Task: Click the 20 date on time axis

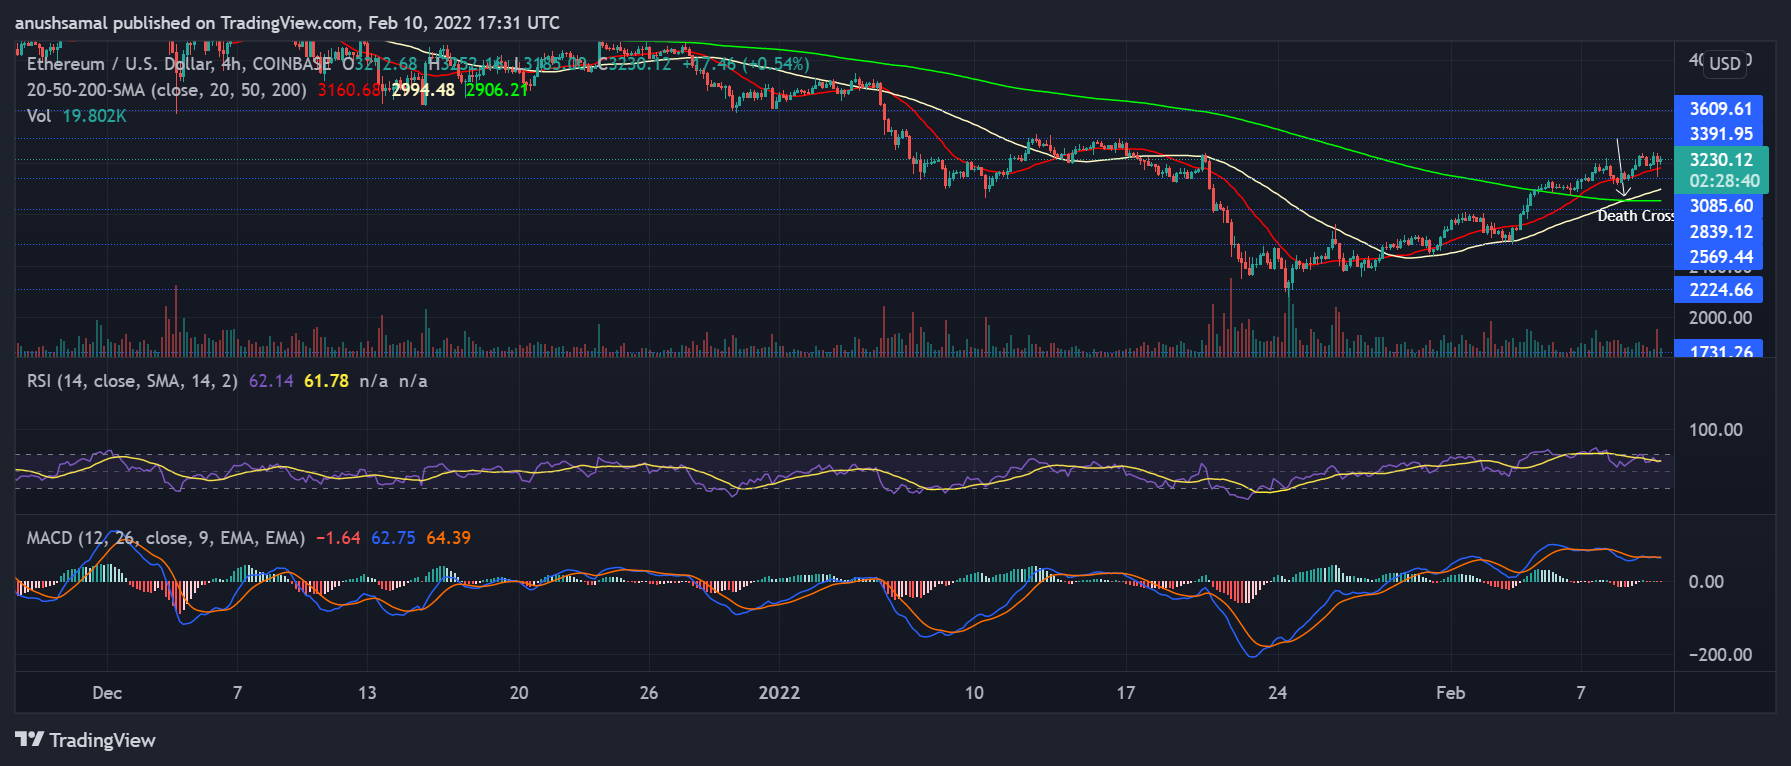Action: click(519, 693)
